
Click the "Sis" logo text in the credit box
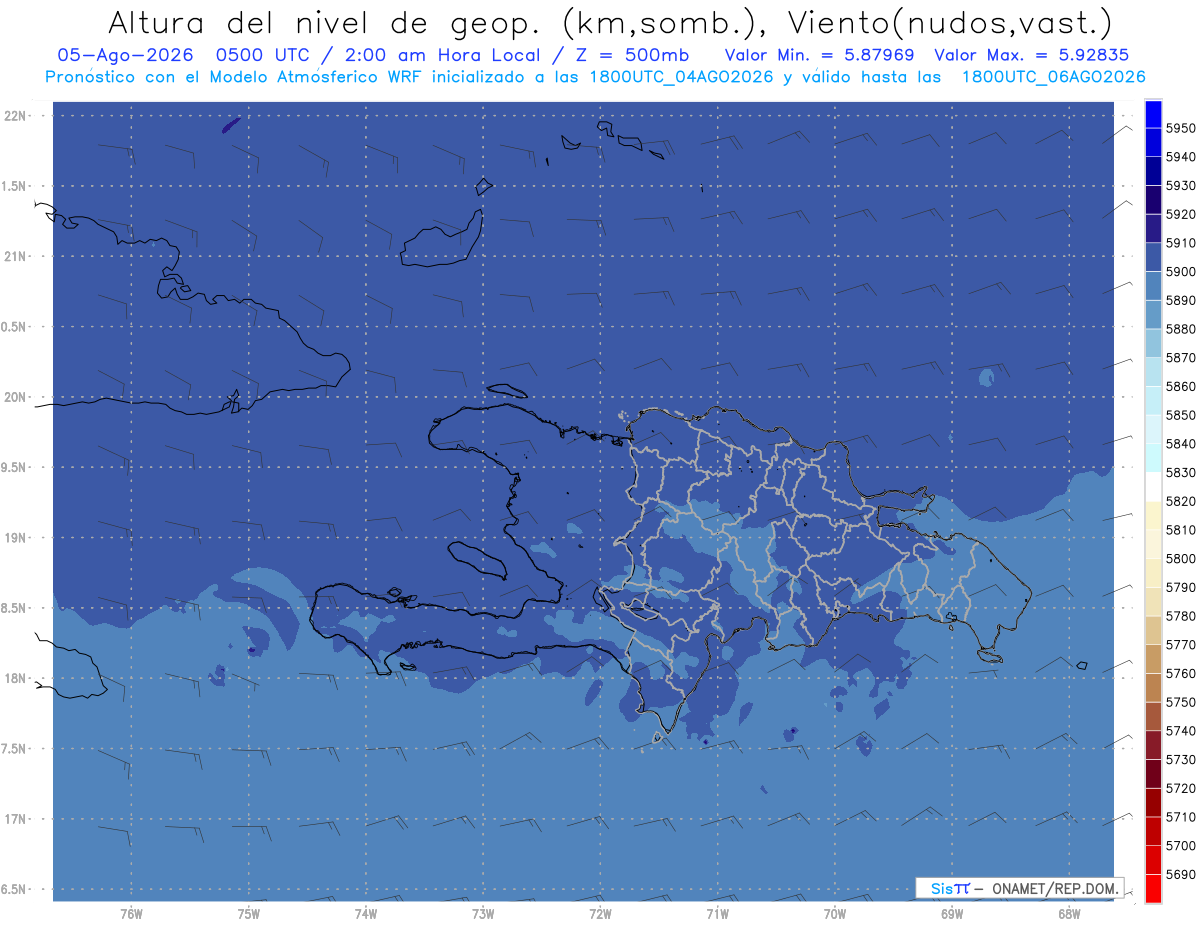tap(942, 888)
